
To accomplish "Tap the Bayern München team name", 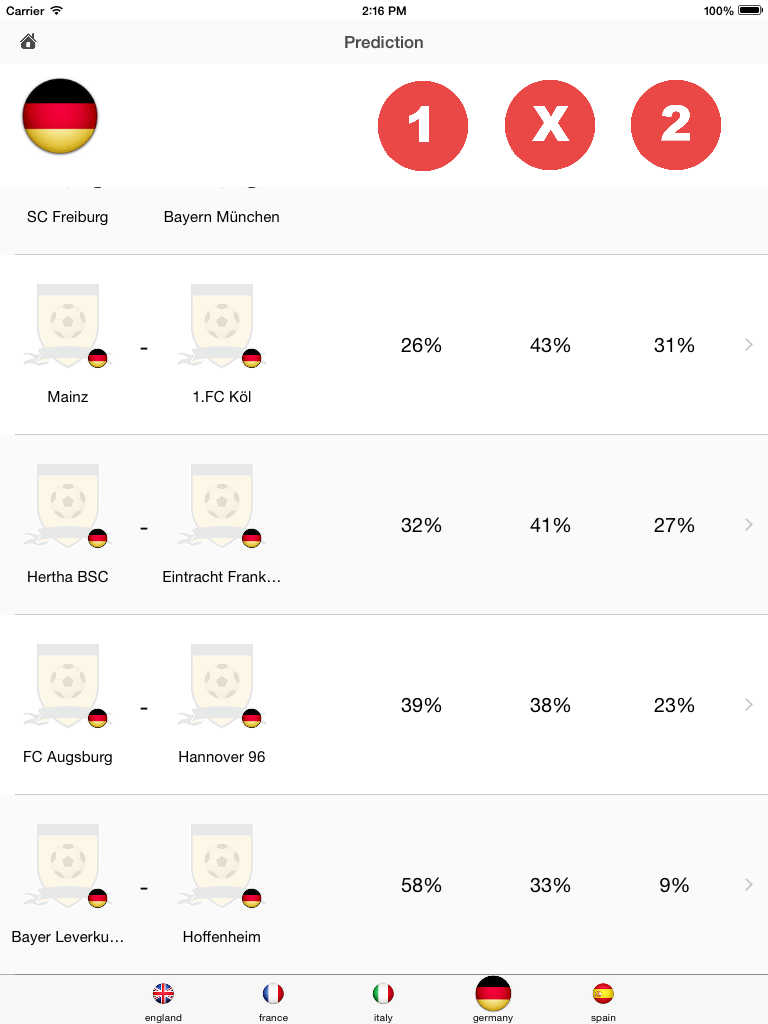I will (222, 217).
